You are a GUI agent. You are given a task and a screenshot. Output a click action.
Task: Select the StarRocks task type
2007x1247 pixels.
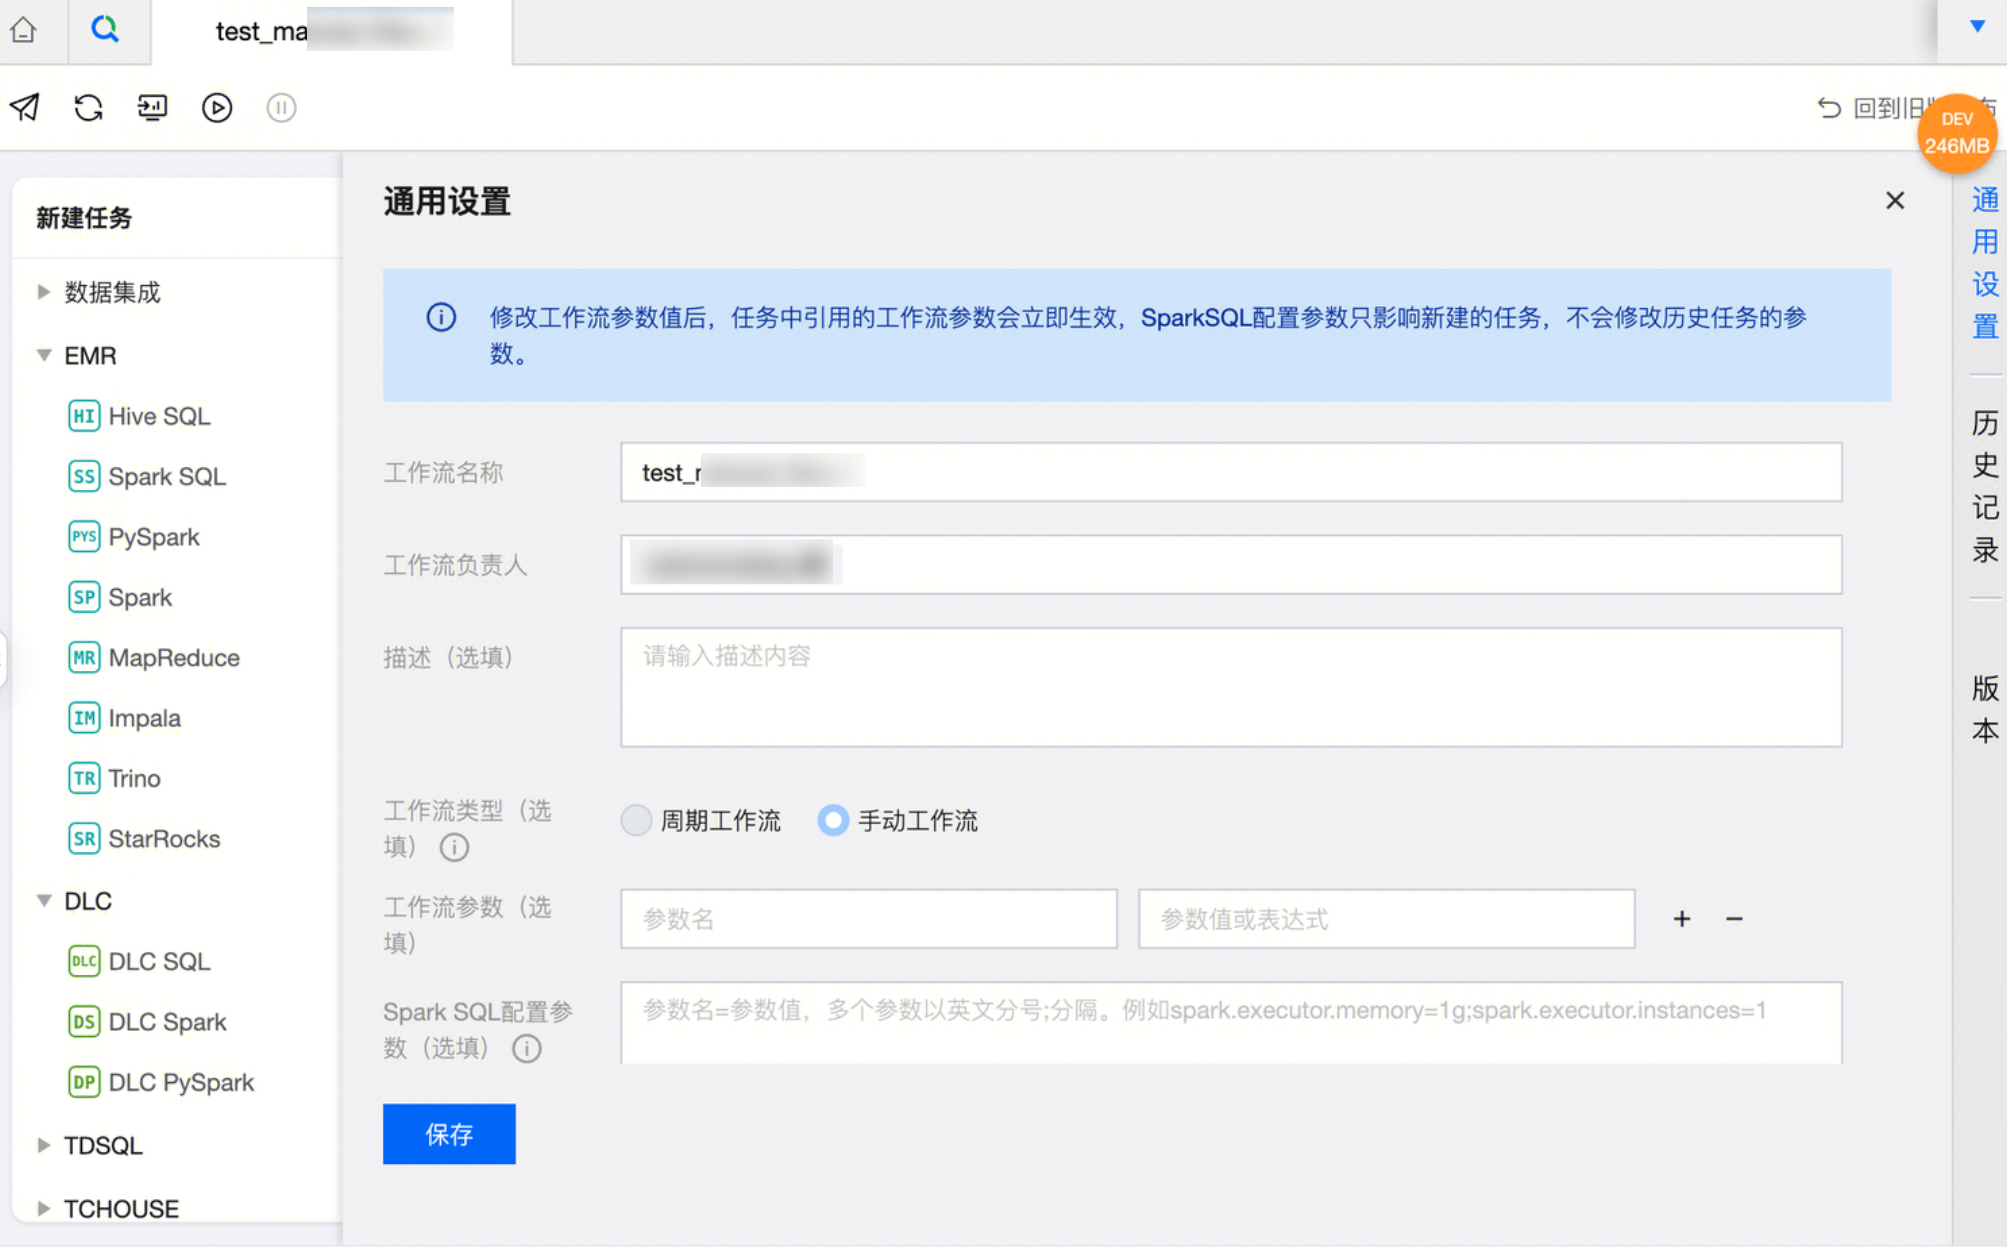coord(163,838)
